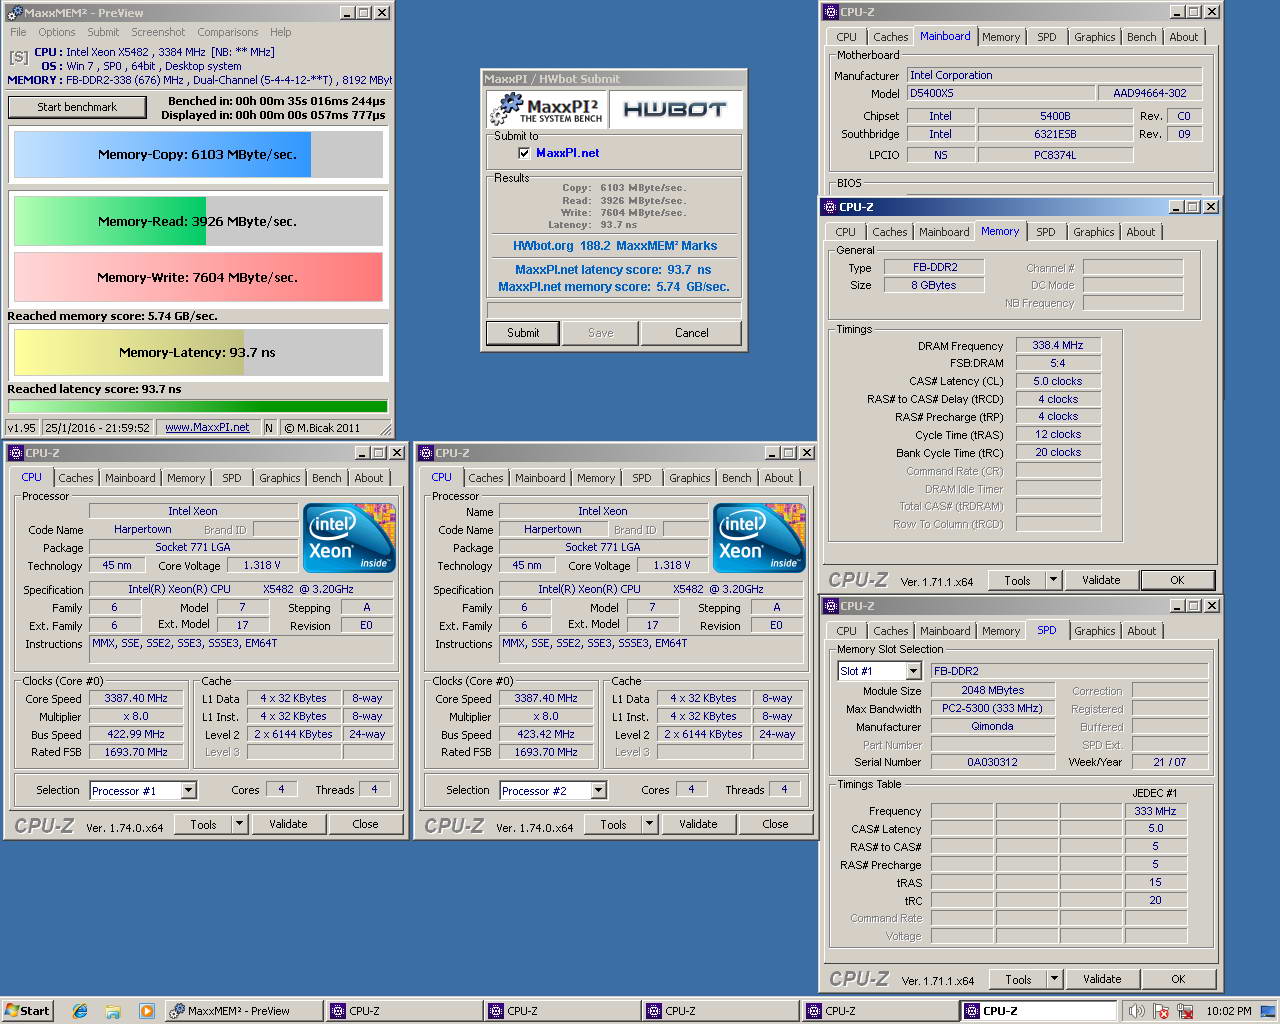
Task: Select the Mainboard tab in the Processor #2 window
Action: (540, 478)
